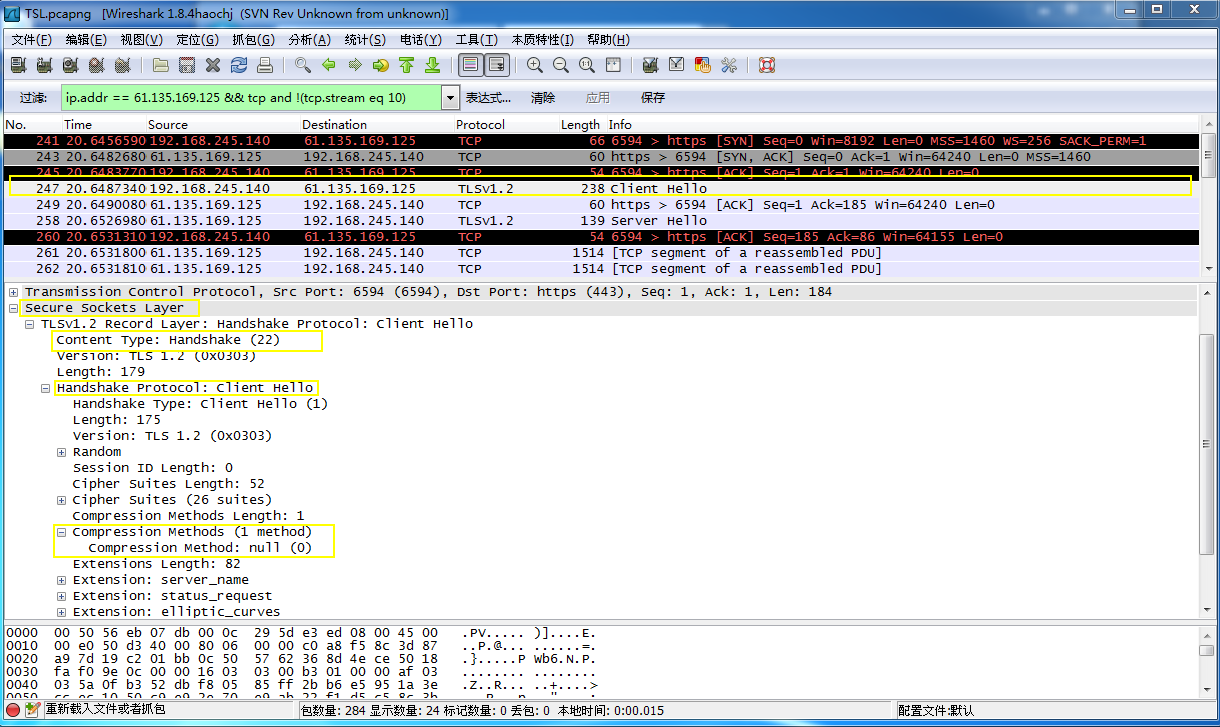Open capture filters toolbar icon

651,65
